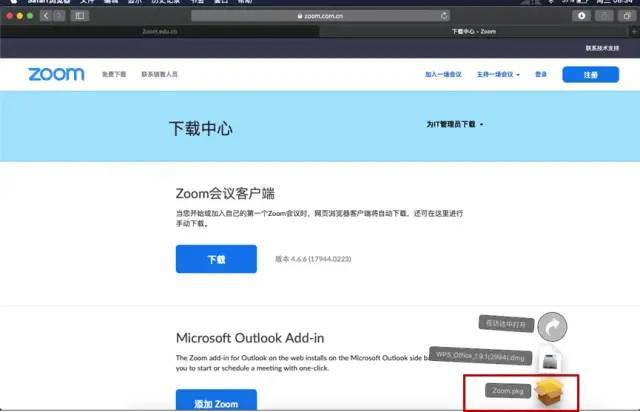Screen dimensions: 640x412
Task: Click the Safari back navigation arrow
Action: [x=46, y=17]
